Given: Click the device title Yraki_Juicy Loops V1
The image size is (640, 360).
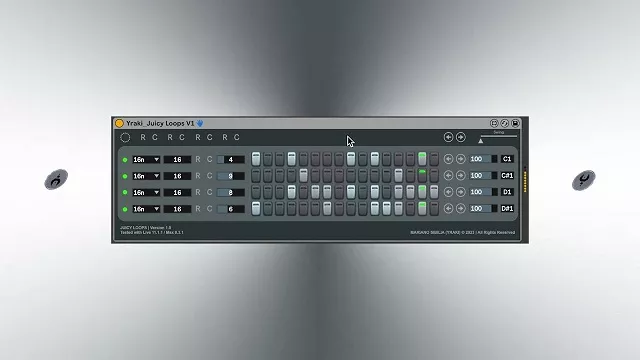Looking at the screenshot, I should 160,123.
